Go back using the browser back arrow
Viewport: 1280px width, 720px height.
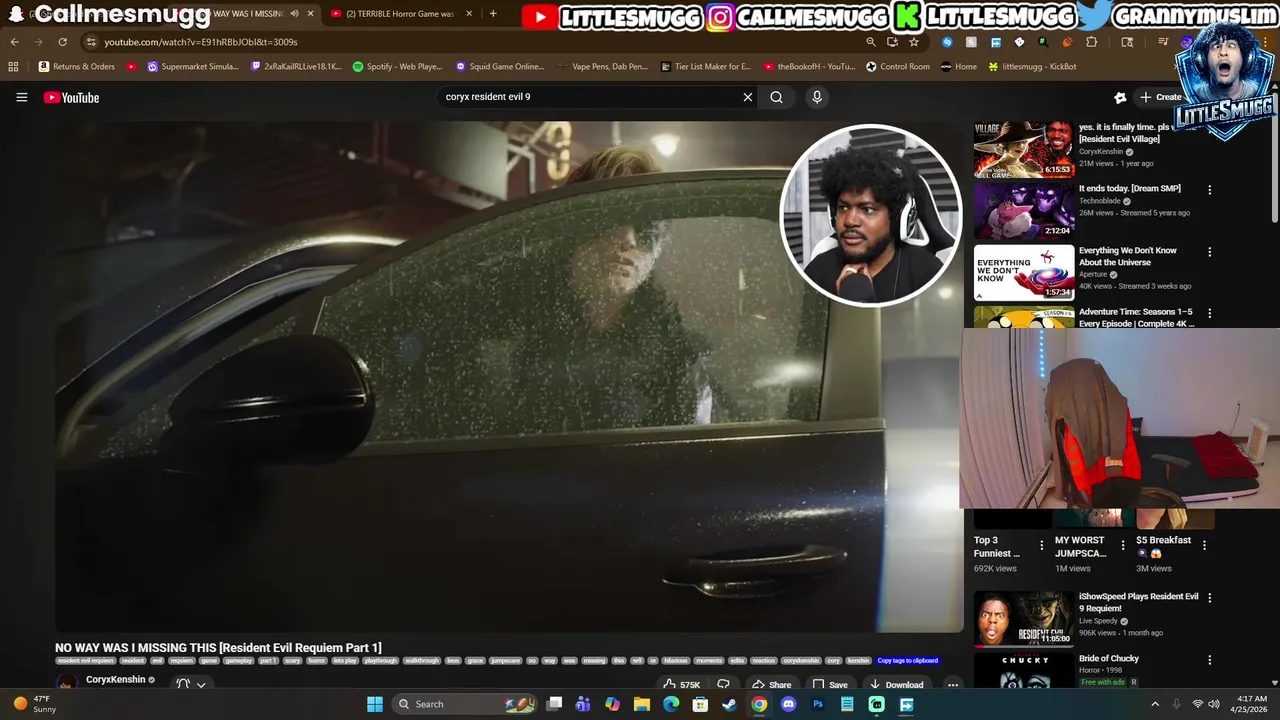coord(14,42)
